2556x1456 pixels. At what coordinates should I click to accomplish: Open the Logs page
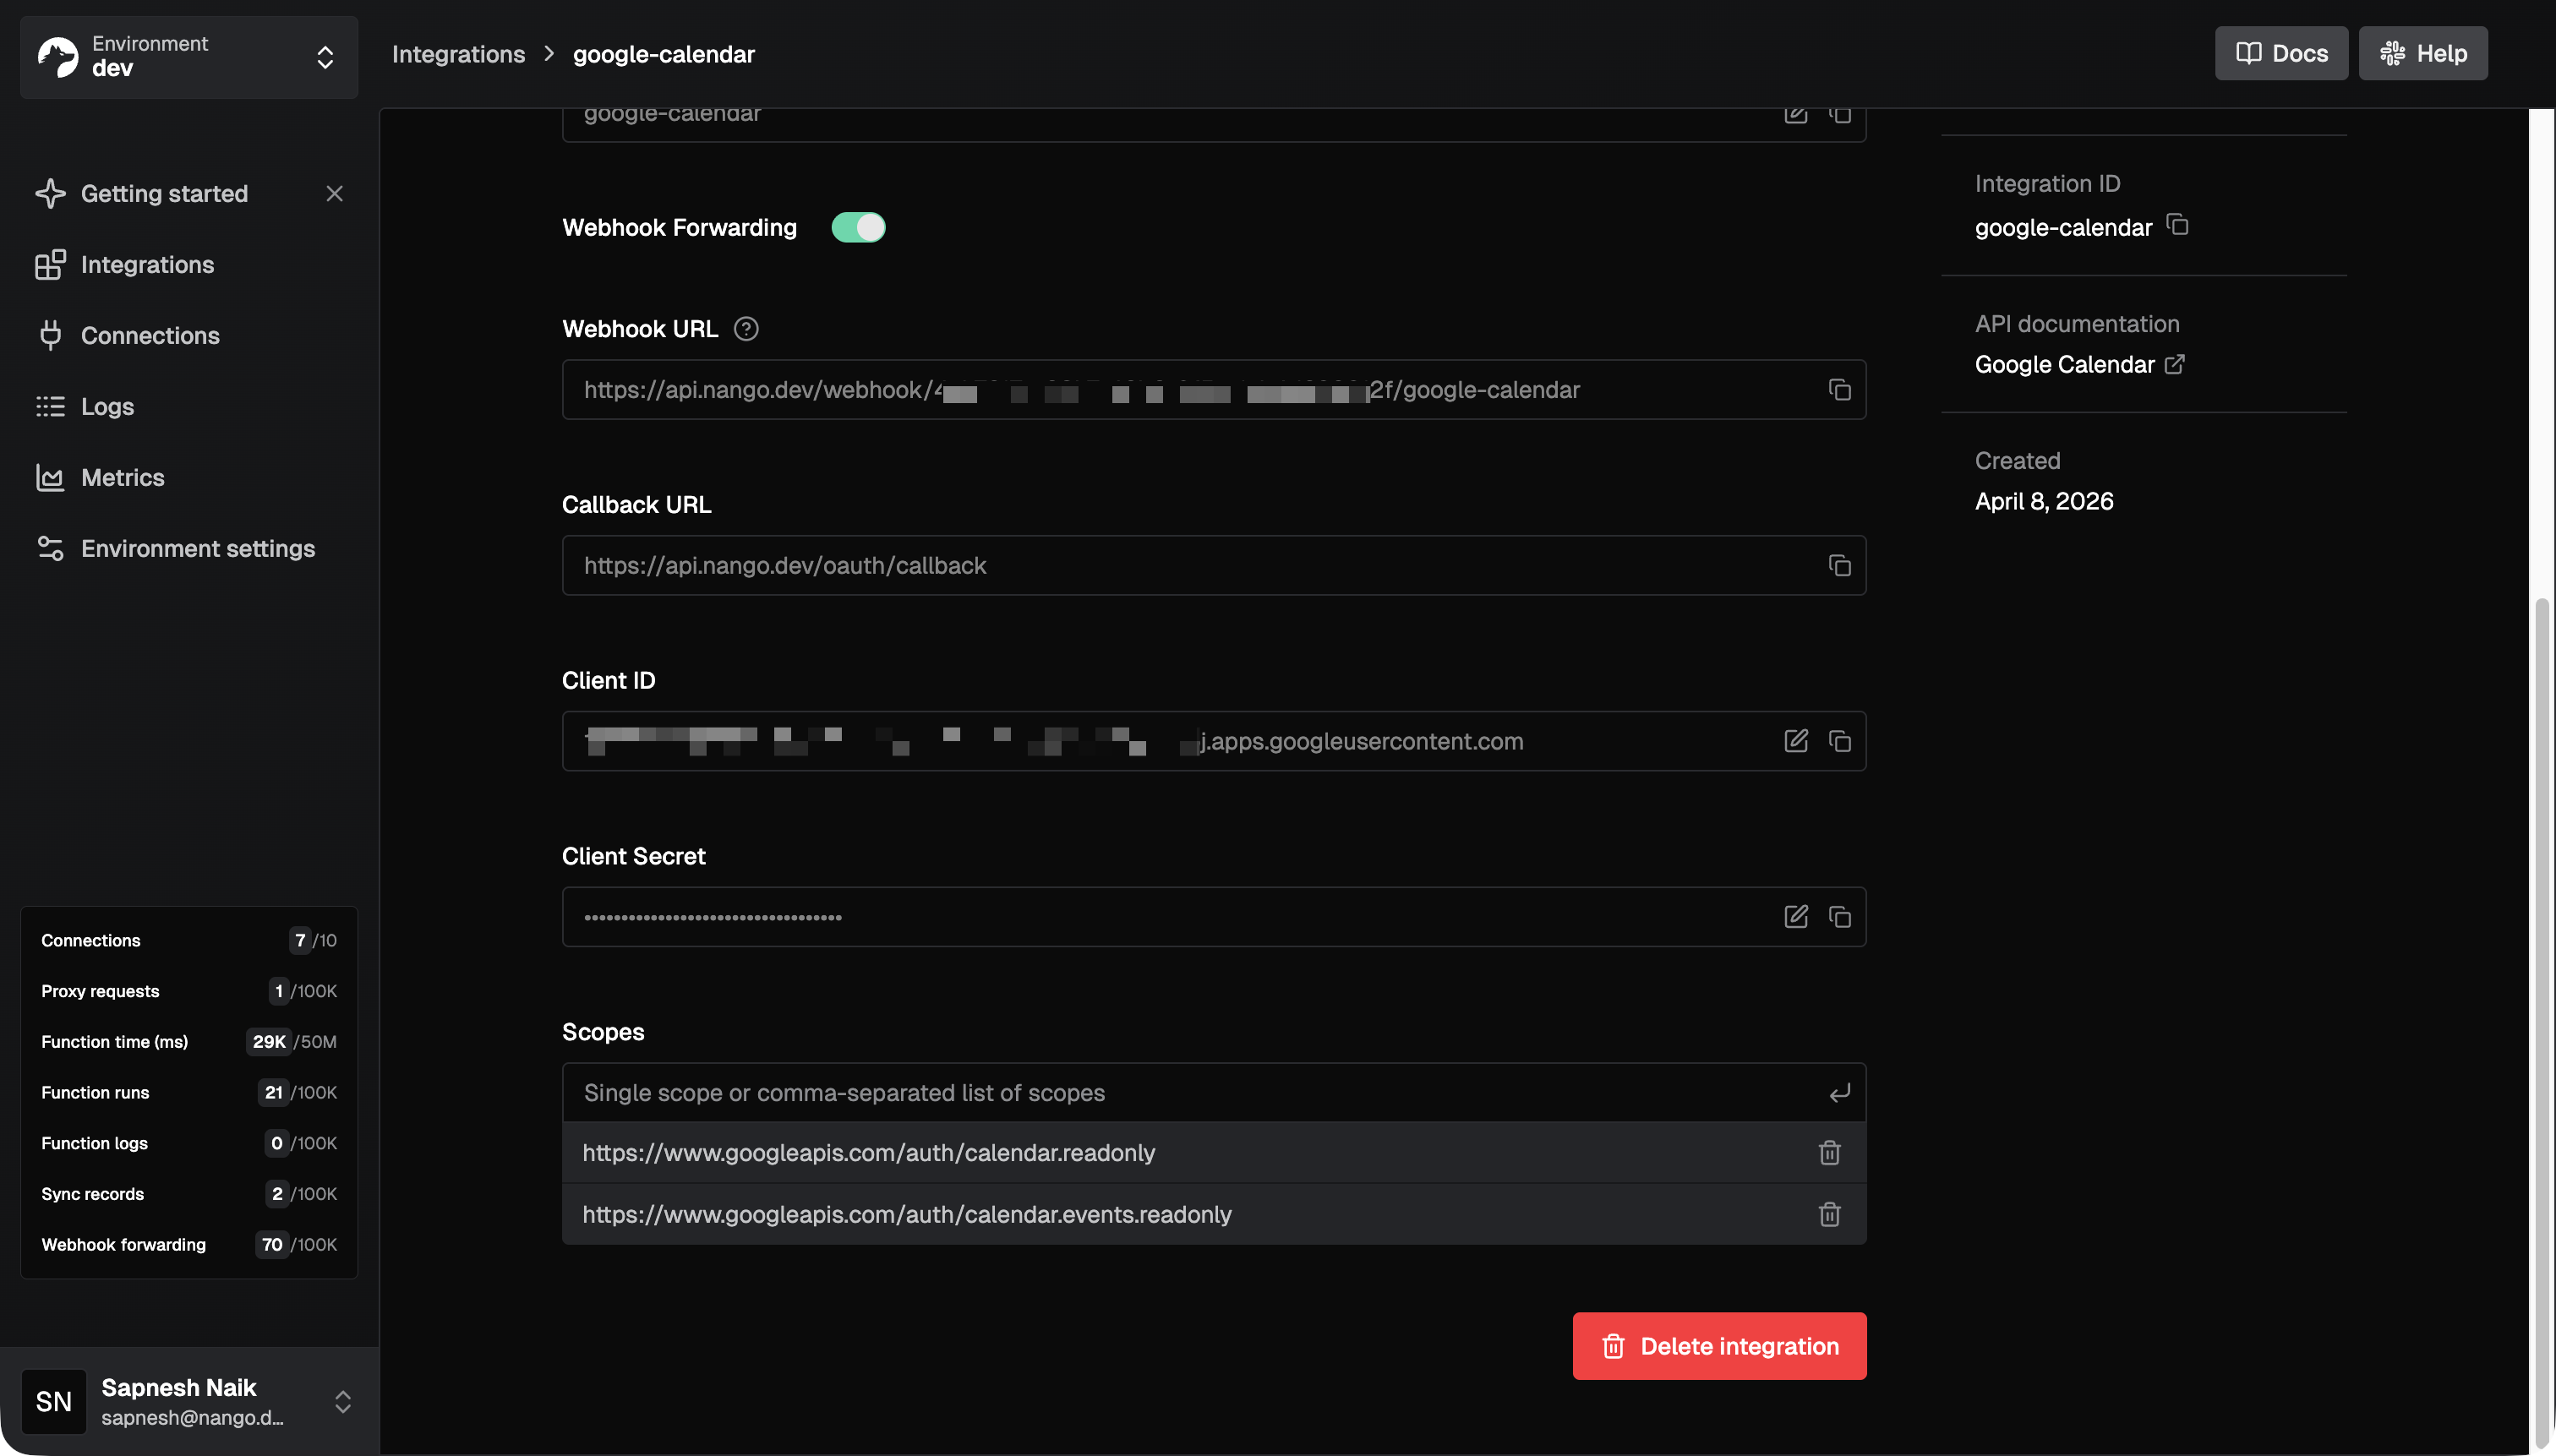pos(107,407)
